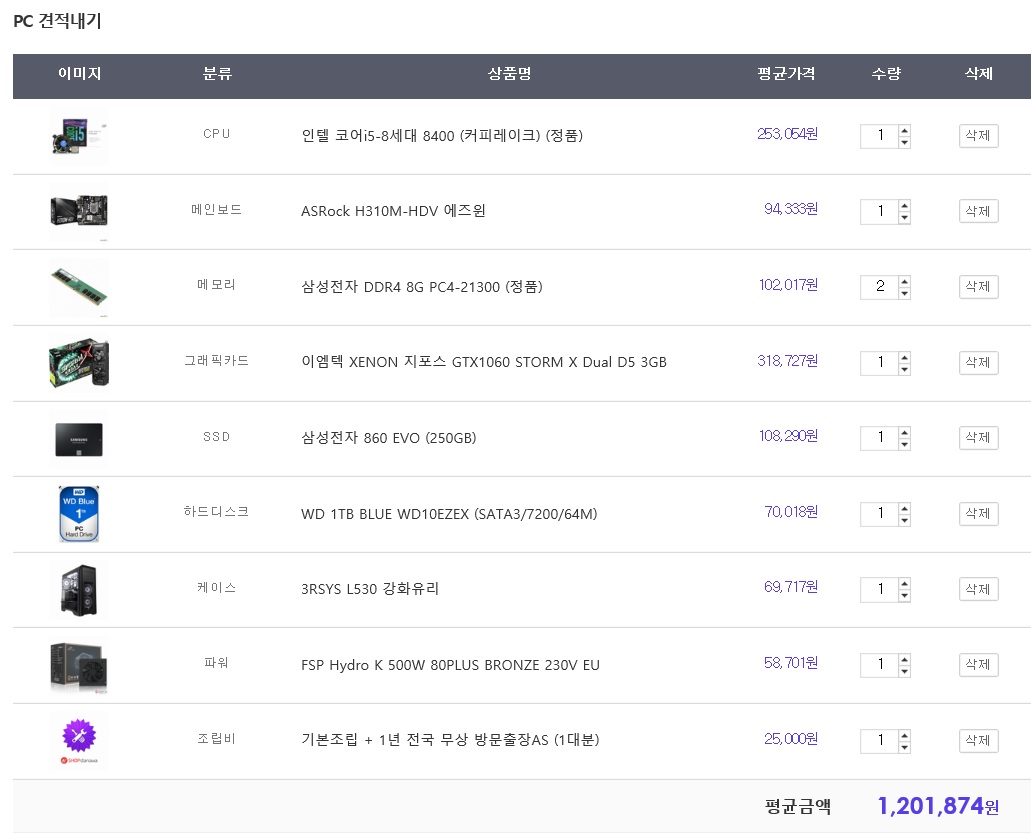
Task: Focus the quantity field in the 조립비 row
Action: pos(880,741)
